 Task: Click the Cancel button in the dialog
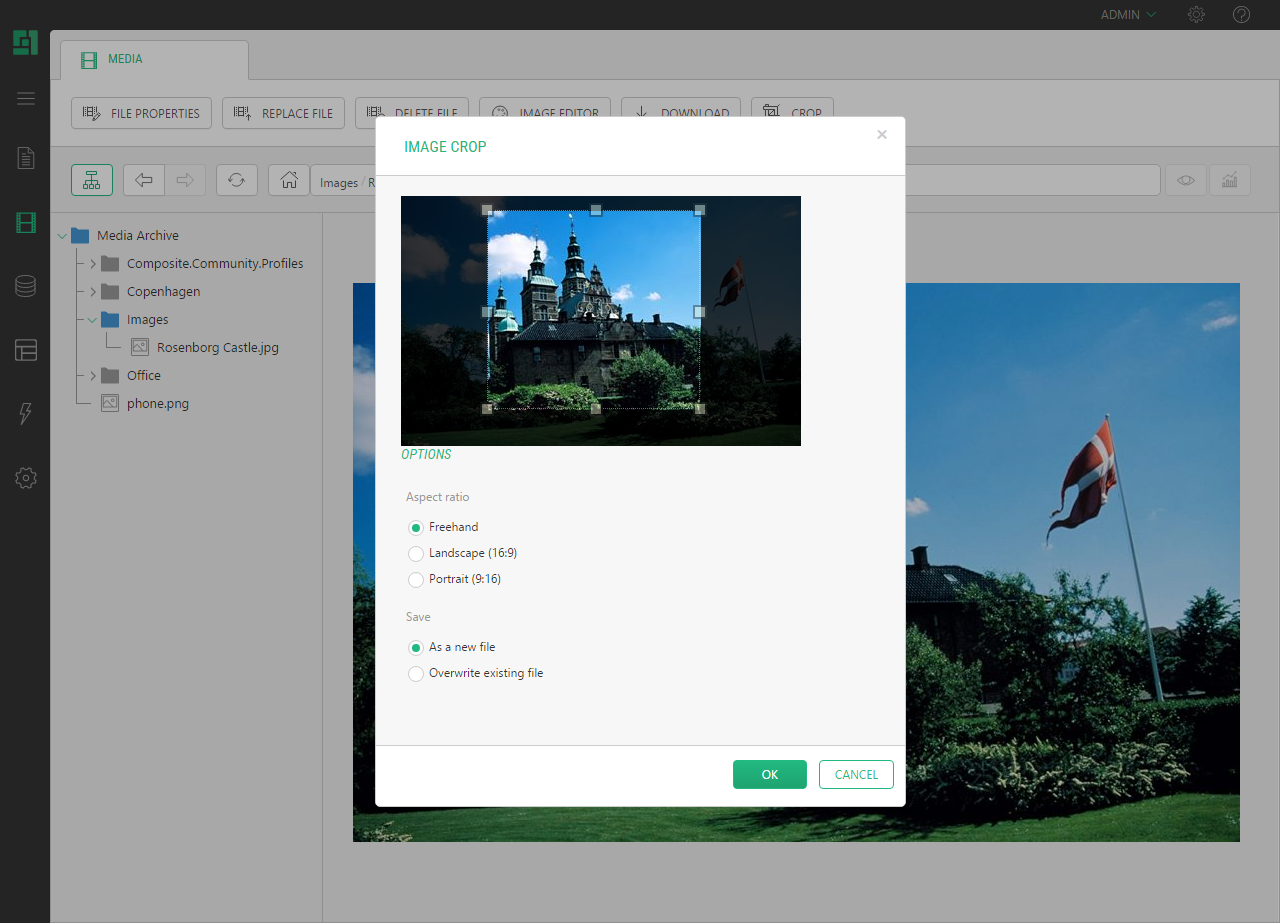pyautogui.click(x=855, y=775)
